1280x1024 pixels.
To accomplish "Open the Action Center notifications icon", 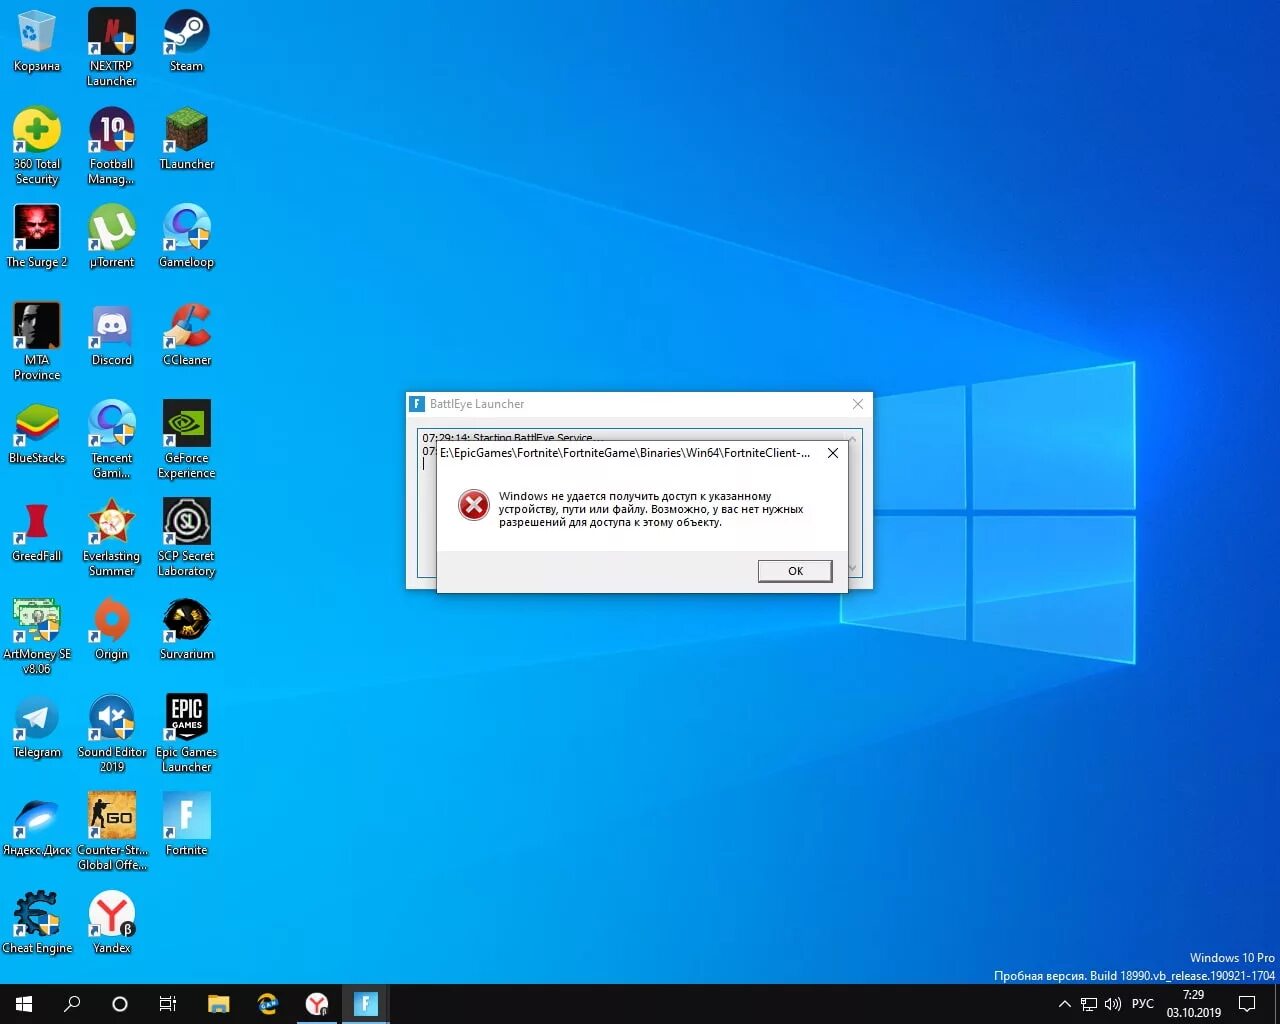I will coord(1247,1004).
